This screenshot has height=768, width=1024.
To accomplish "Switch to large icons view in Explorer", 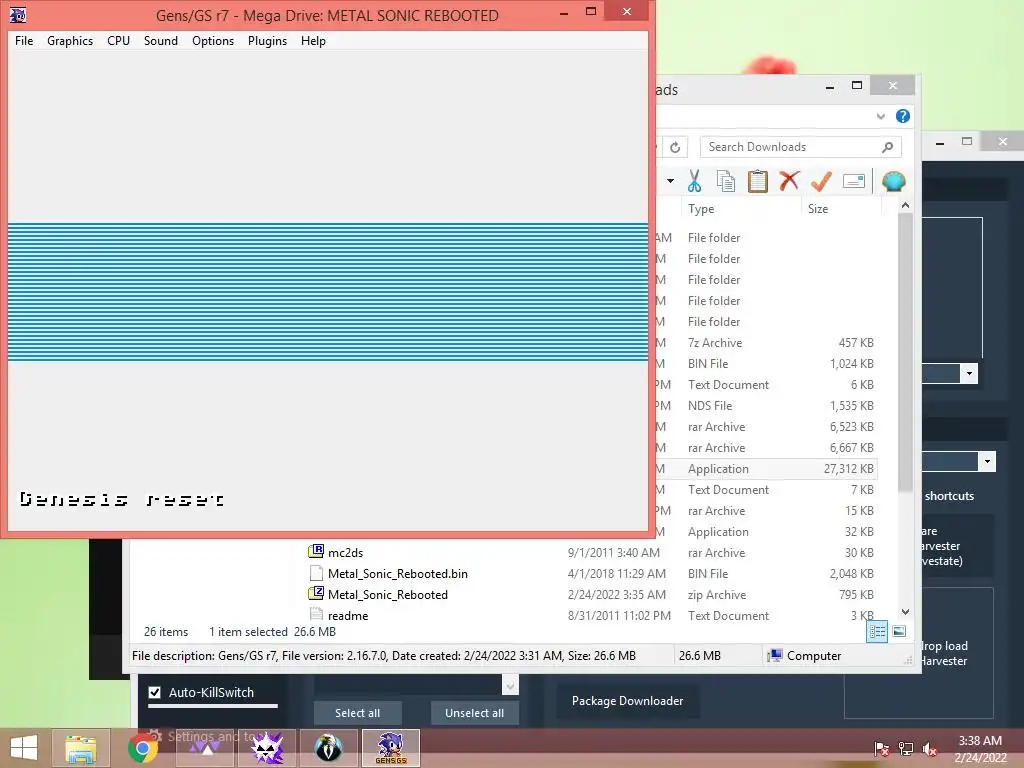I will point(899,631).
